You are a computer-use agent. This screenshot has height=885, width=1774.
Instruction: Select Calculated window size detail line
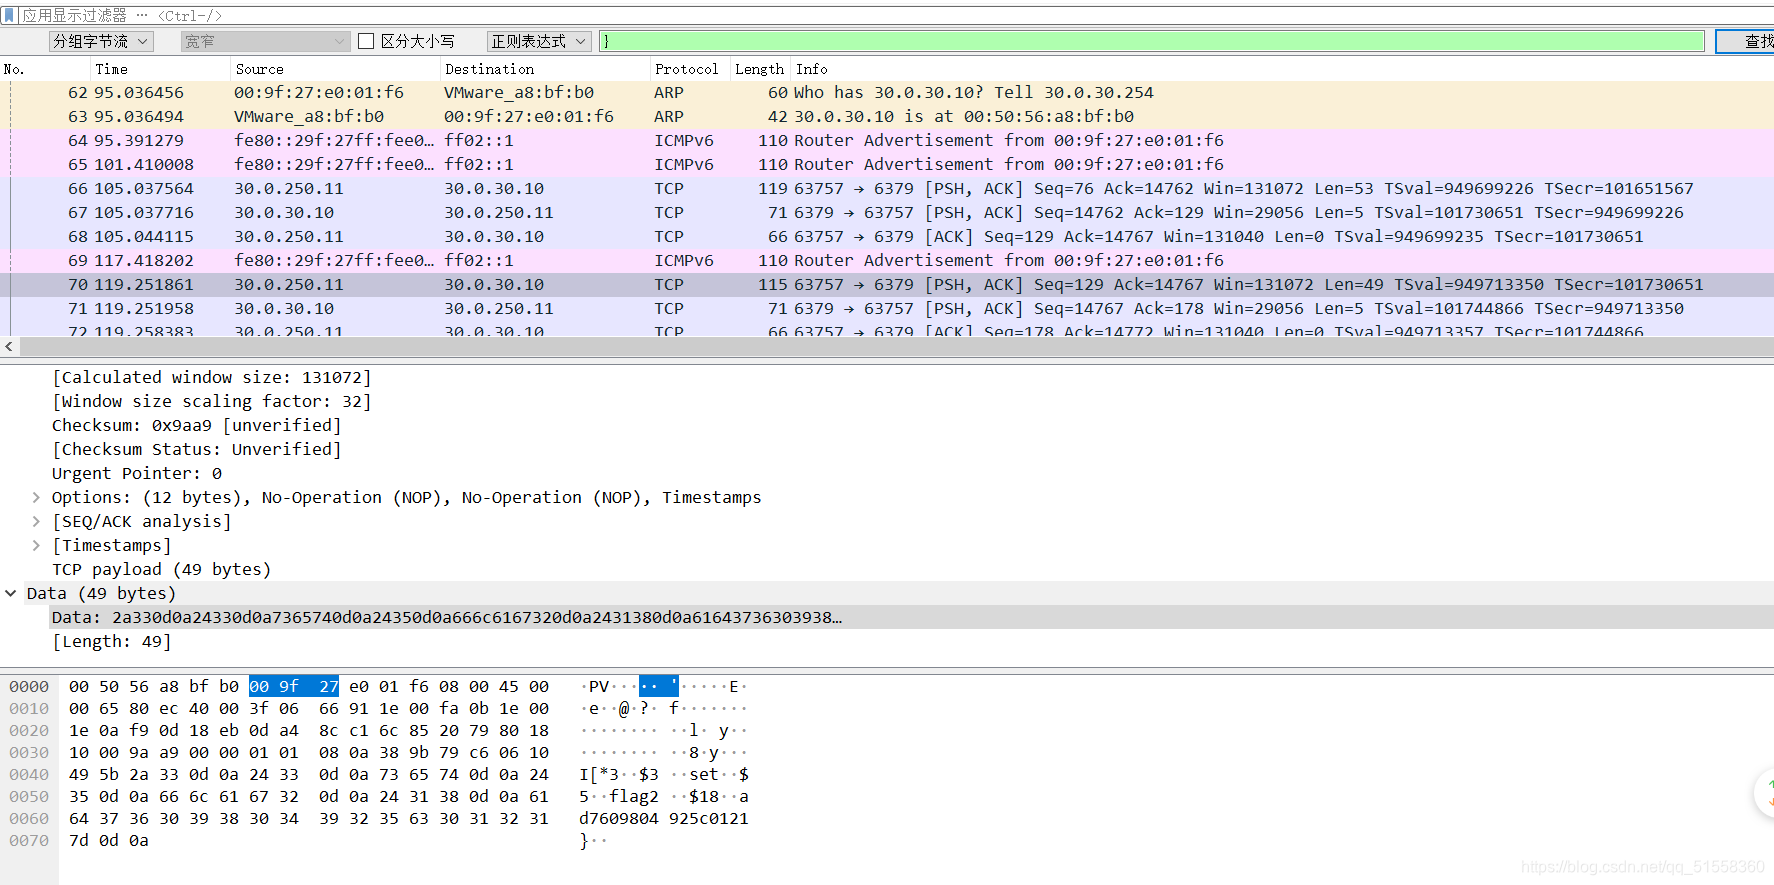[212, 377]
